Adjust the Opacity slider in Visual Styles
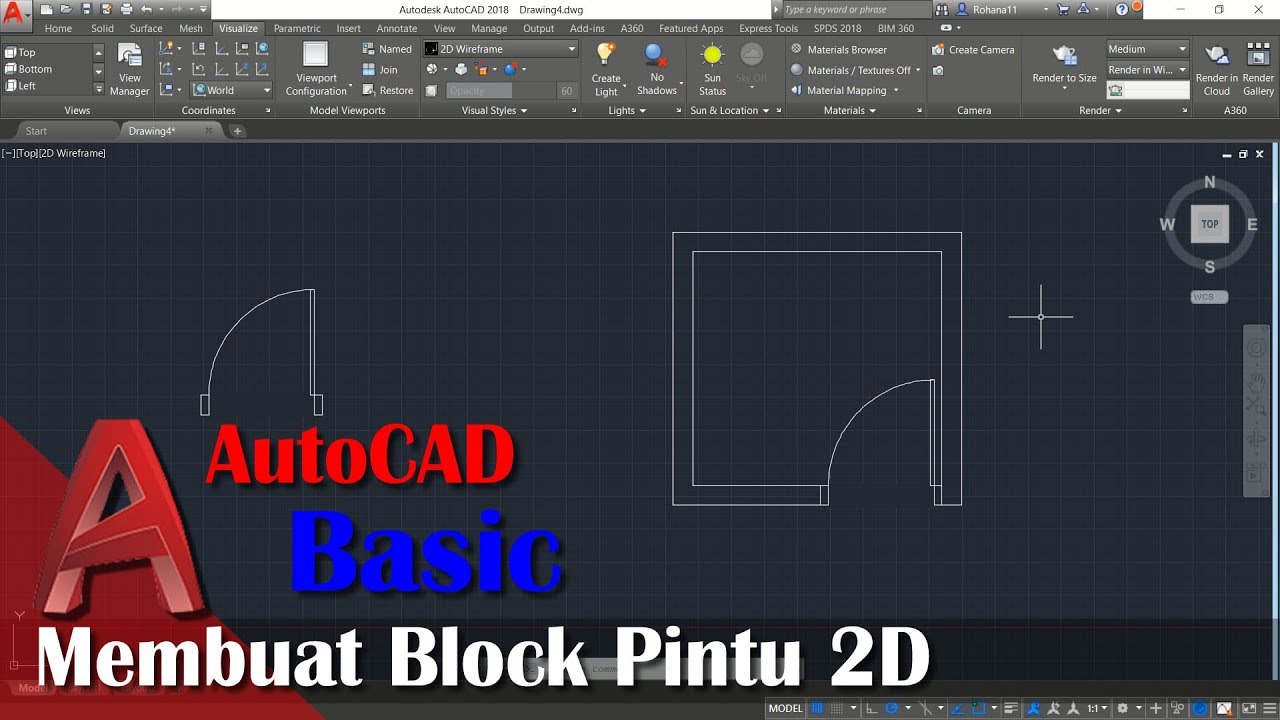 coord(500,90)
